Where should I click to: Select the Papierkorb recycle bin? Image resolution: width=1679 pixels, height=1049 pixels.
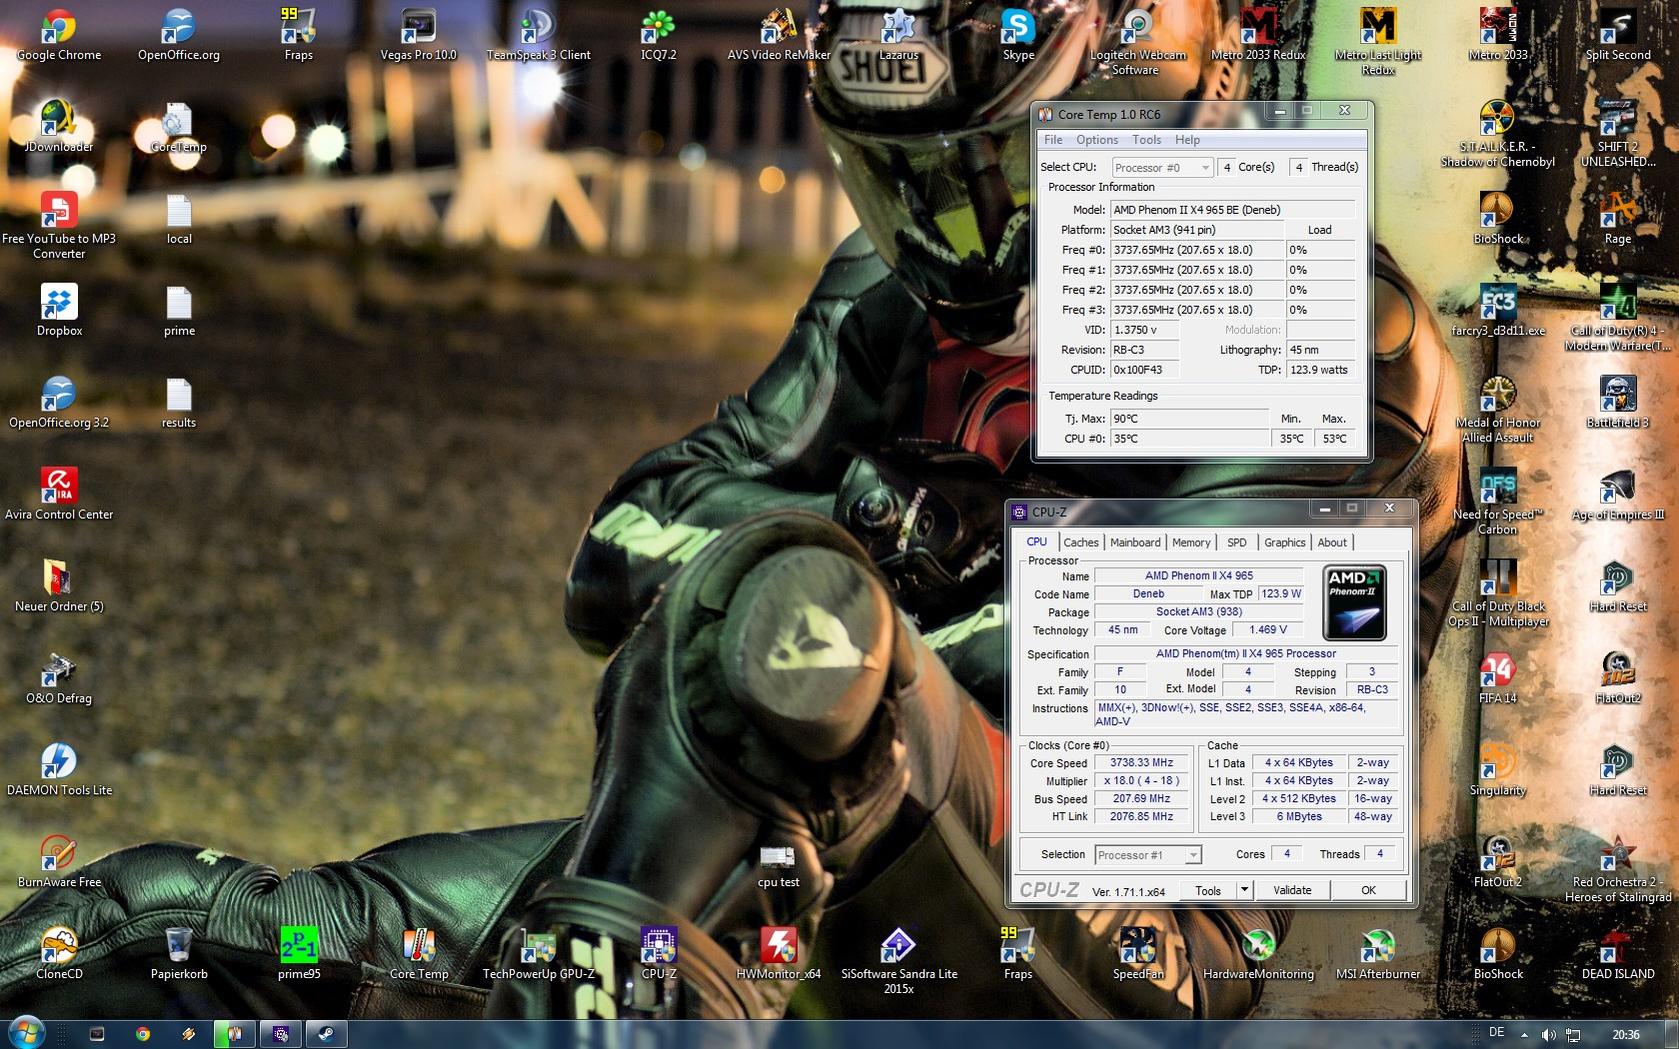coord(179,954)
